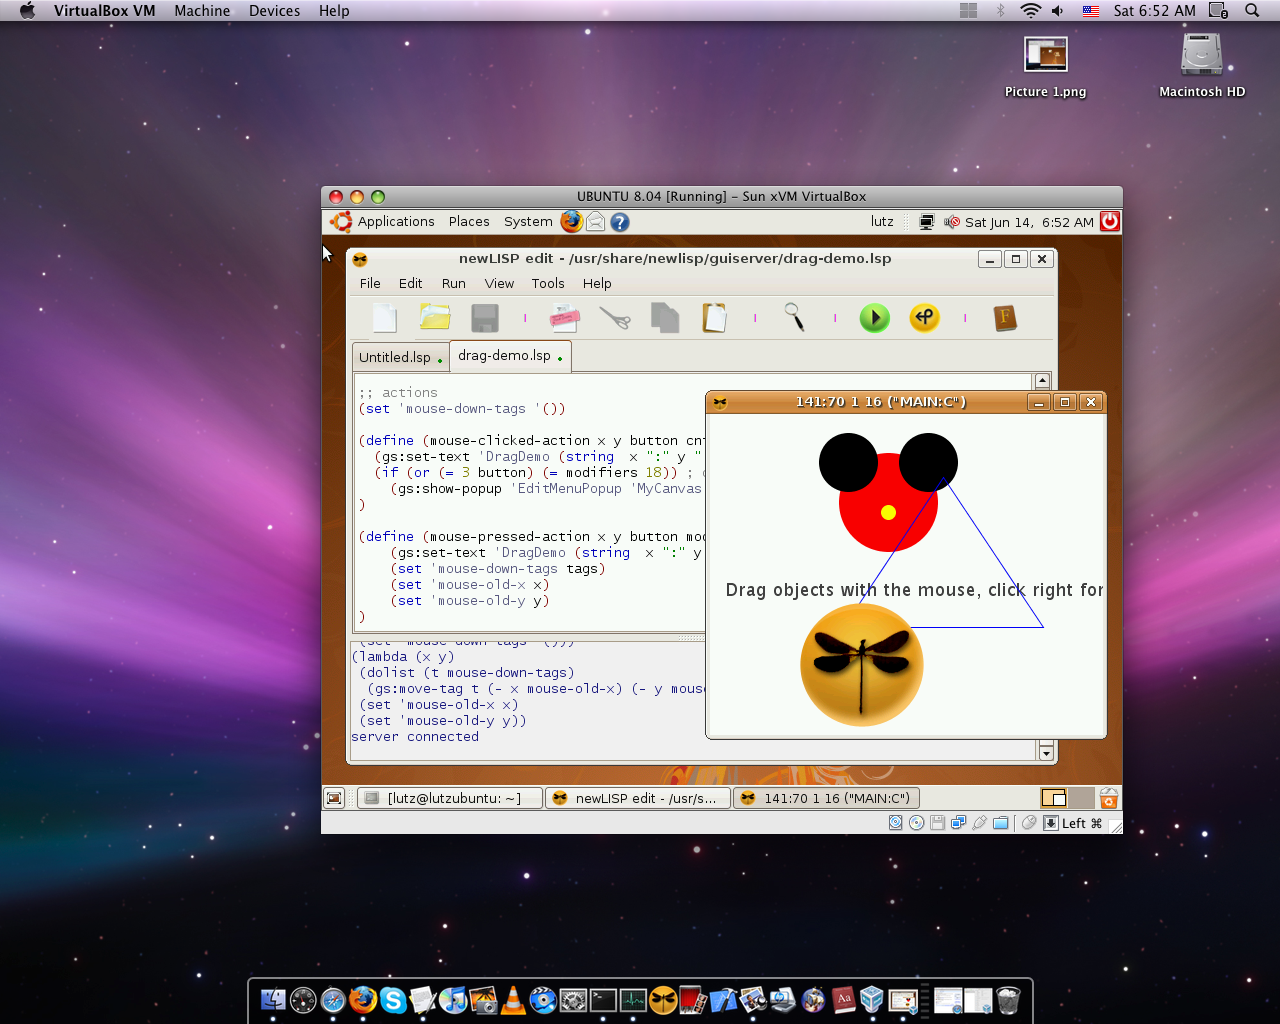The height and width of the screenshot is (1024, 1280).
Task: Click the open folder toolbar icon
Action: click(x=435, y=318)
